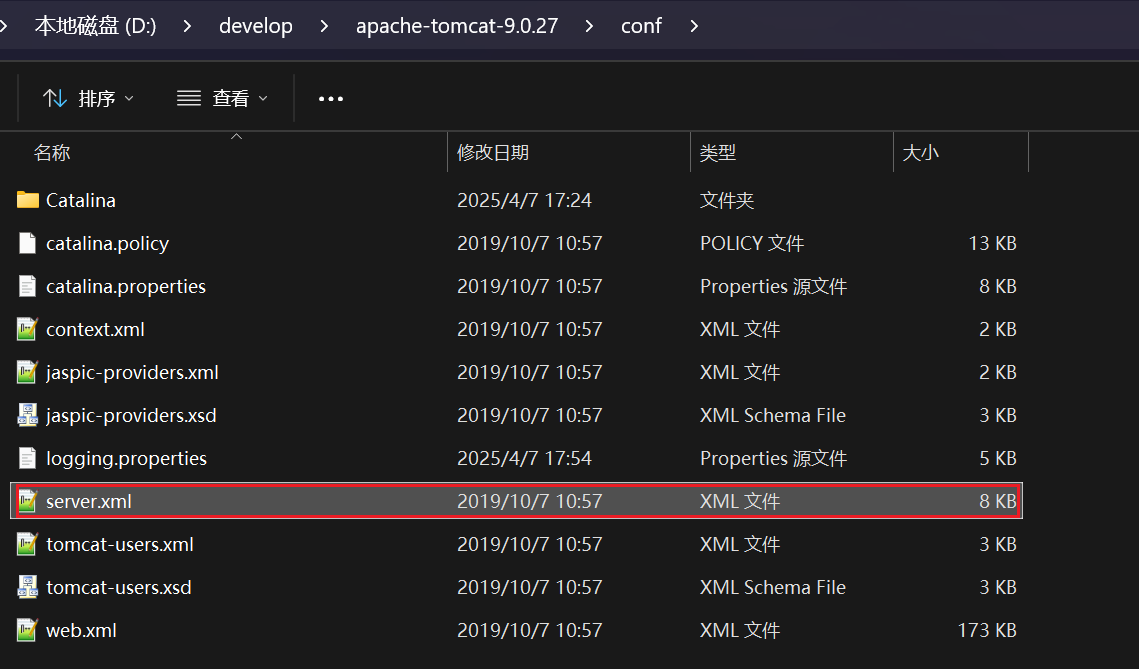Image resolution: width=1139 pixels, height=669 pixels.
Task: Click the conf breadcrumb segment
Action: (x=641, y=26)
